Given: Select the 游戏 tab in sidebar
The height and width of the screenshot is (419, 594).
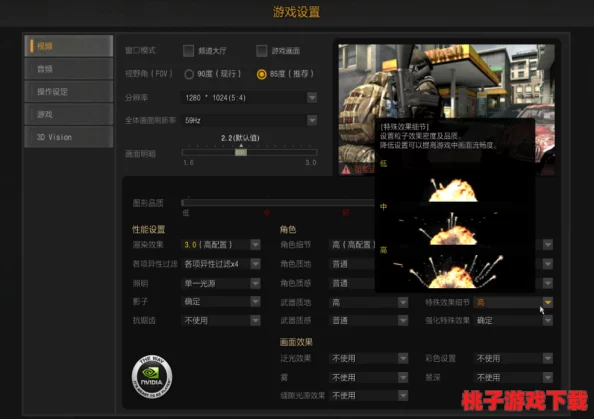Looking at the screenshot, I should [69, 114].
